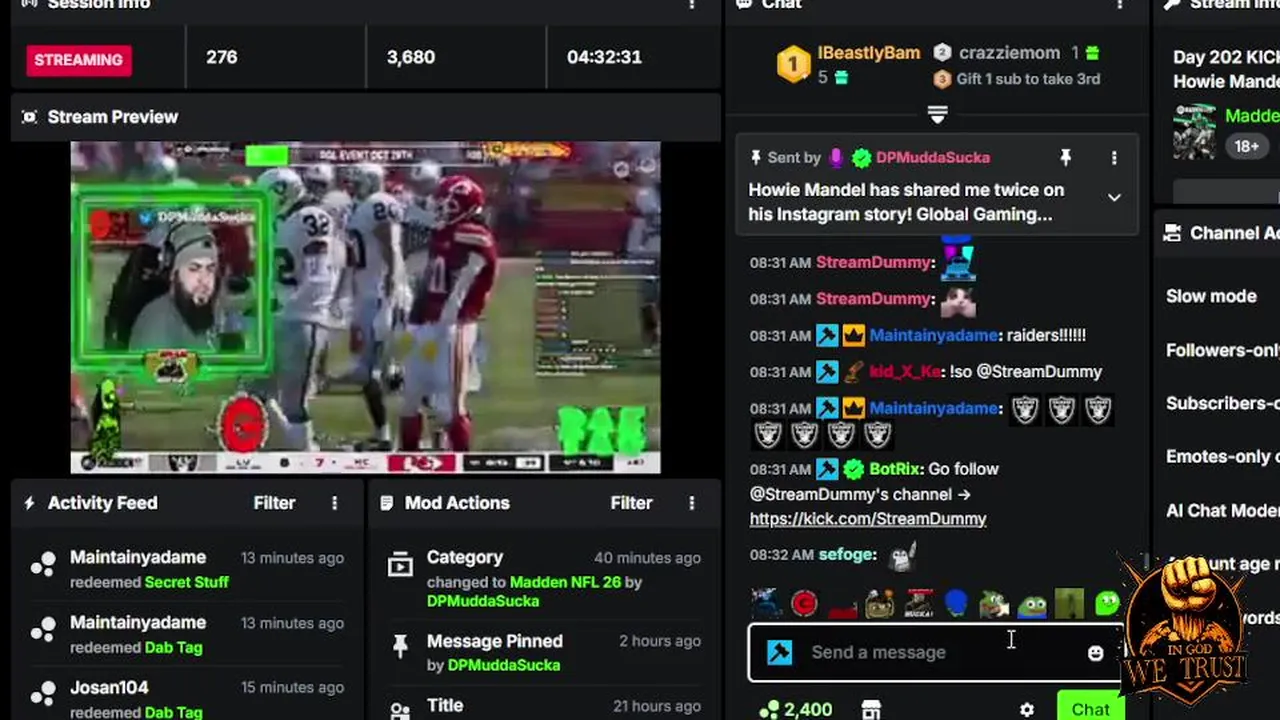
Task: Insert the blue round quick emote
Action: 956,604
